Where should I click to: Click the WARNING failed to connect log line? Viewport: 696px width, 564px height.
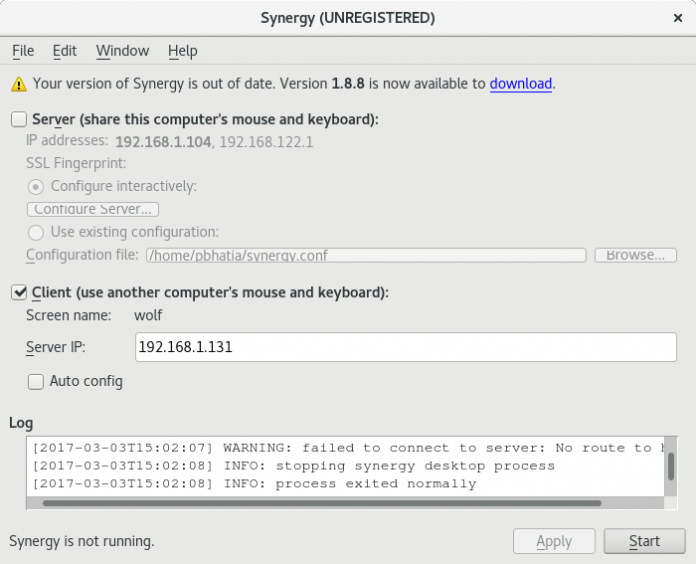coord(348,448)
